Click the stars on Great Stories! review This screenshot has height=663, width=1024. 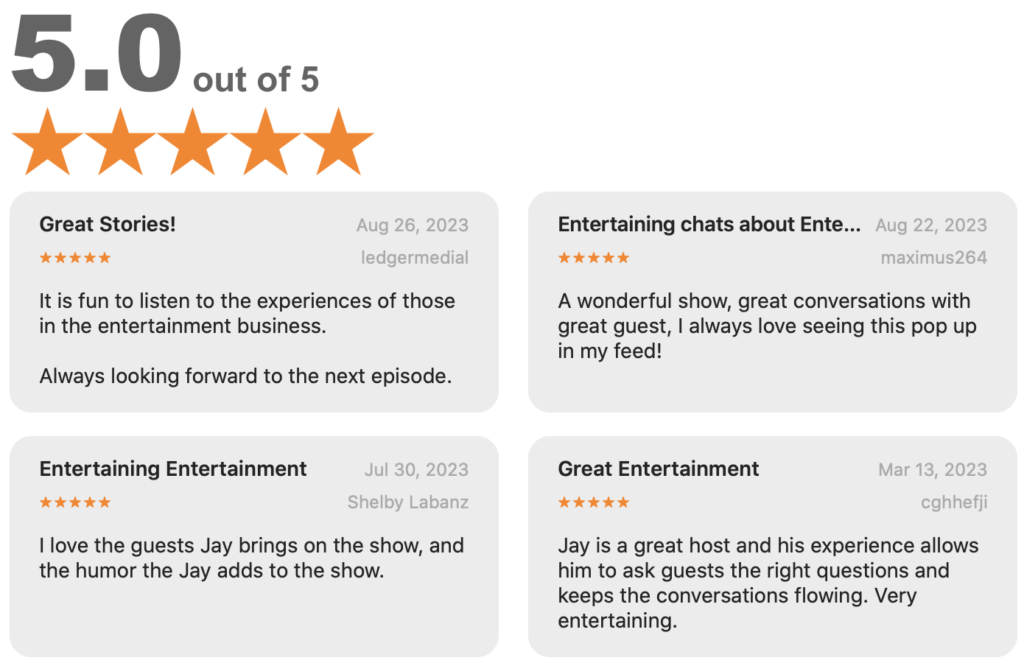coord(75,258)
